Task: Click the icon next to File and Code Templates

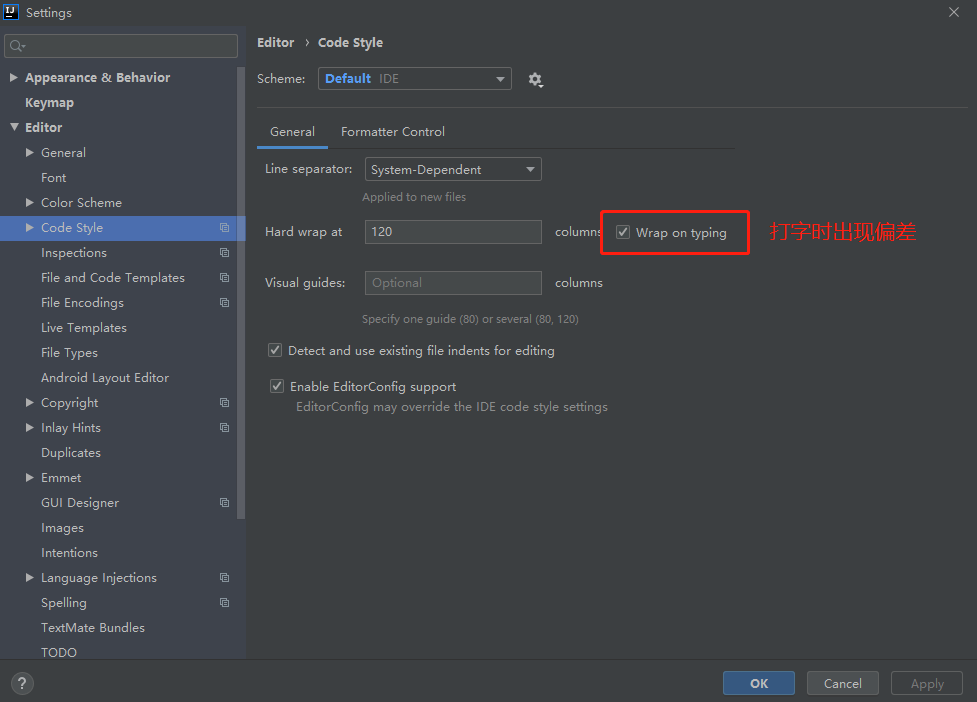Action: pos(224,278)
